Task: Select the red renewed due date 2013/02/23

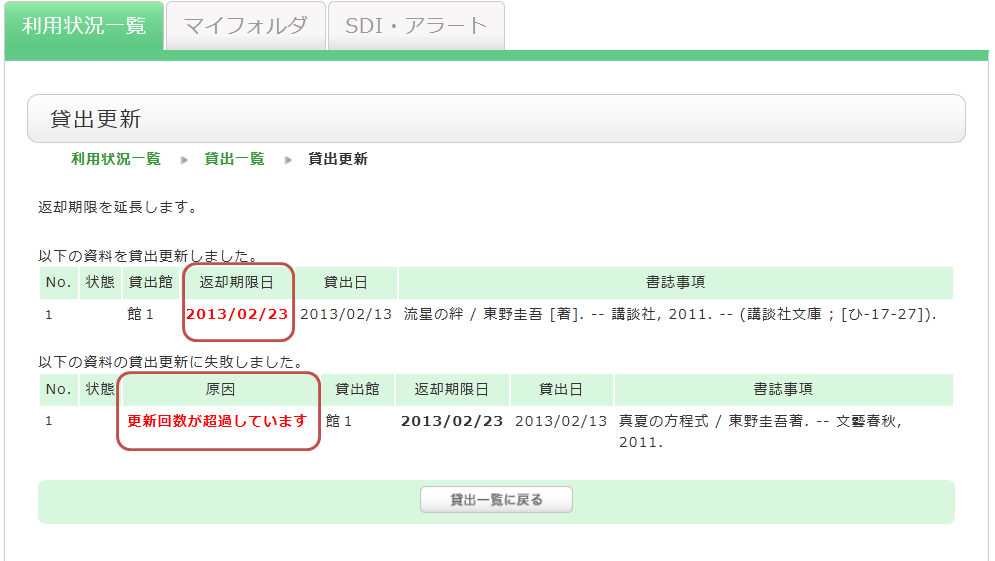Action: 237,314
